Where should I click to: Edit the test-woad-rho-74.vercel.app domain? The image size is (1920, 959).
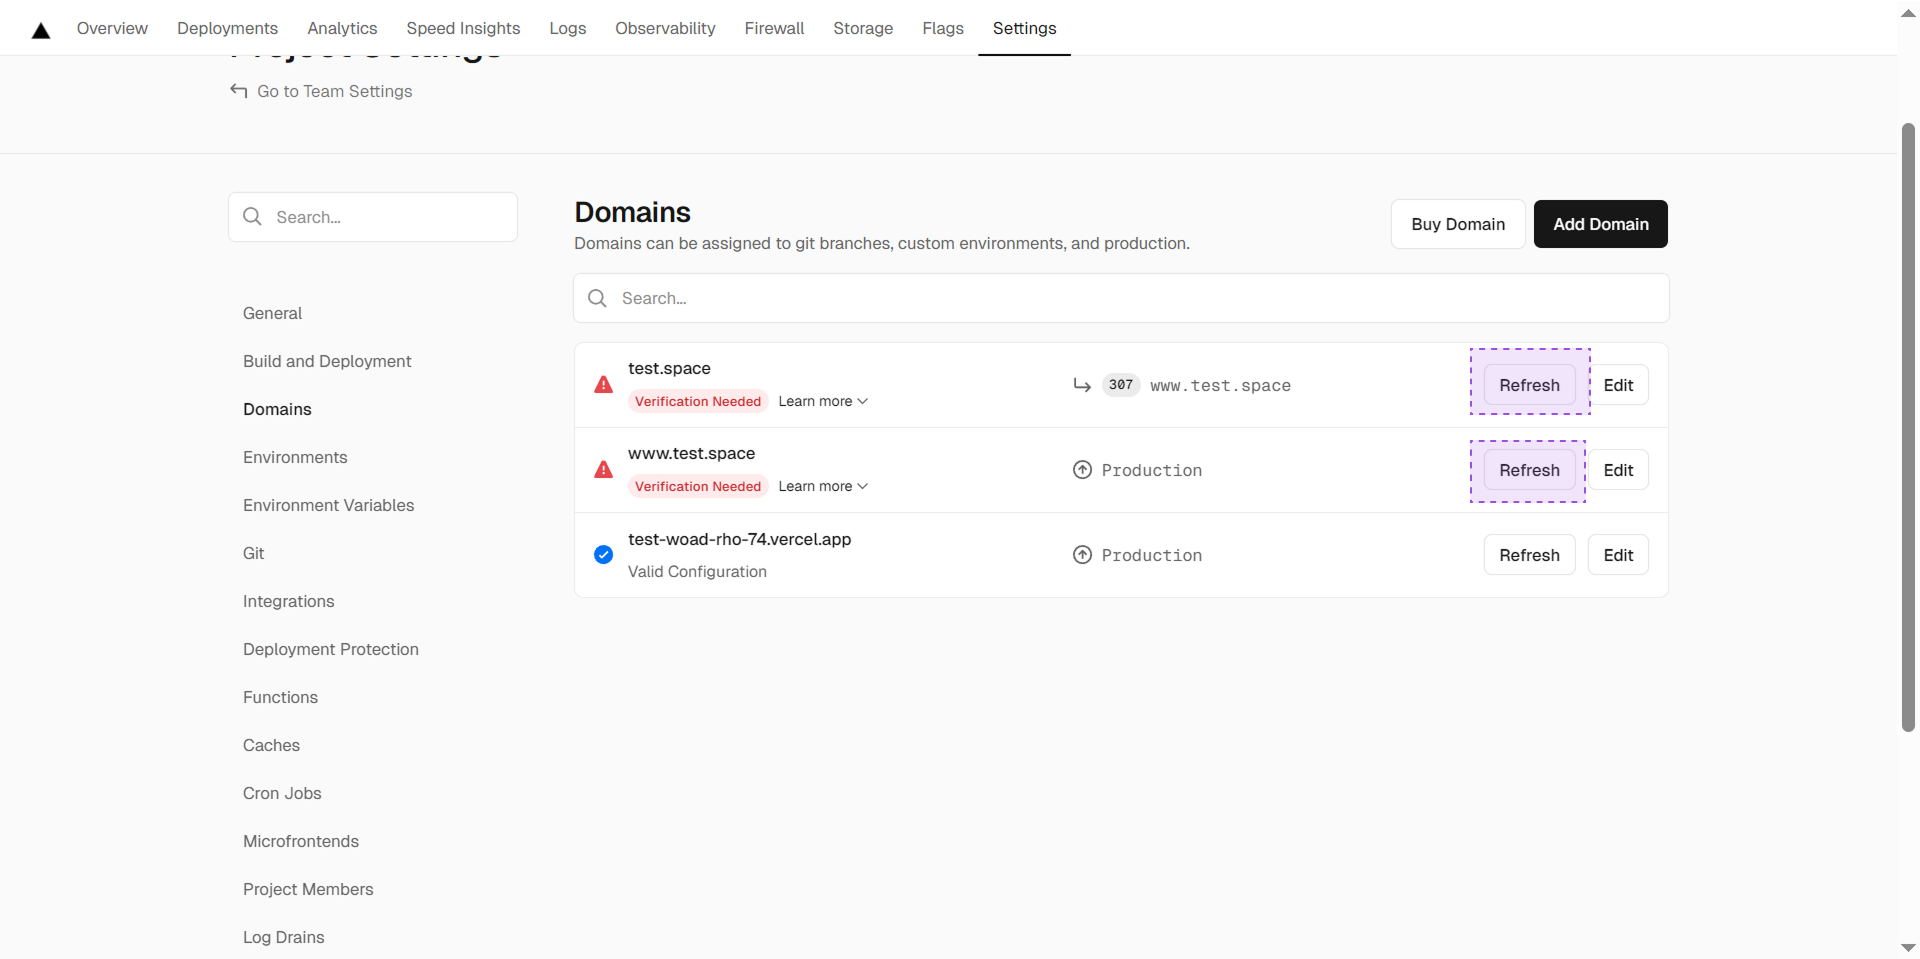pyautogui.click(x=1618, y=555)
